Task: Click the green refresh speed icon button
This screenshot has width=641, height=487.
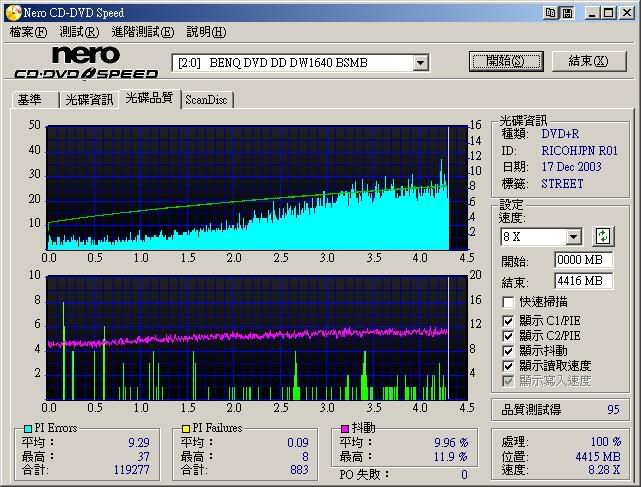Action: (603, 236)
